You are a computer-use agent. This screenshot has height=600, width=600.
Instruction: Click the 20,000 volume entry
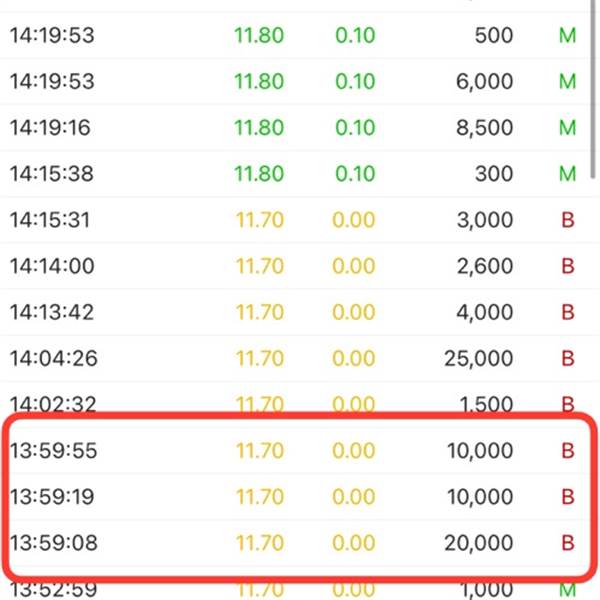[479, 543]
